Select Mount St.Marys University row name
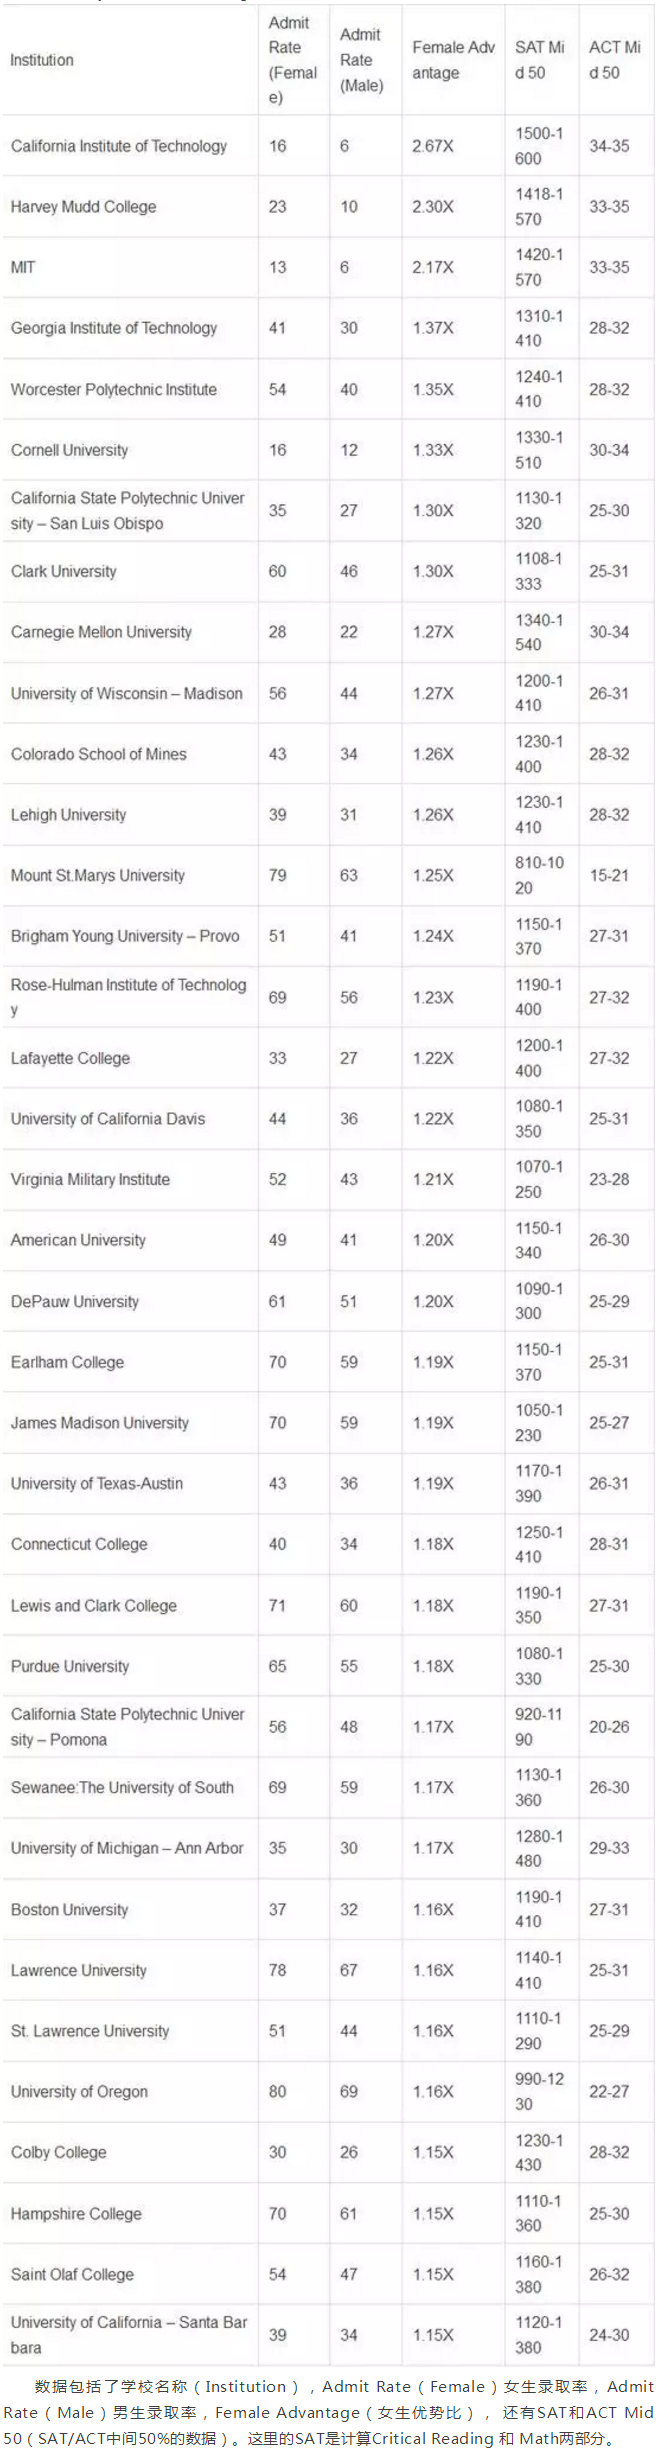659x2459 pixels. (98, 875)
